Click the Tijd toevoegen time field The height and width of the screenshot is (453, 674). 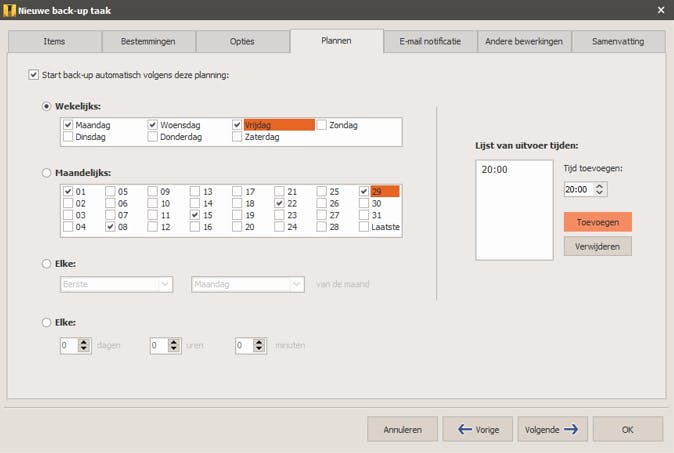(579, 189)
